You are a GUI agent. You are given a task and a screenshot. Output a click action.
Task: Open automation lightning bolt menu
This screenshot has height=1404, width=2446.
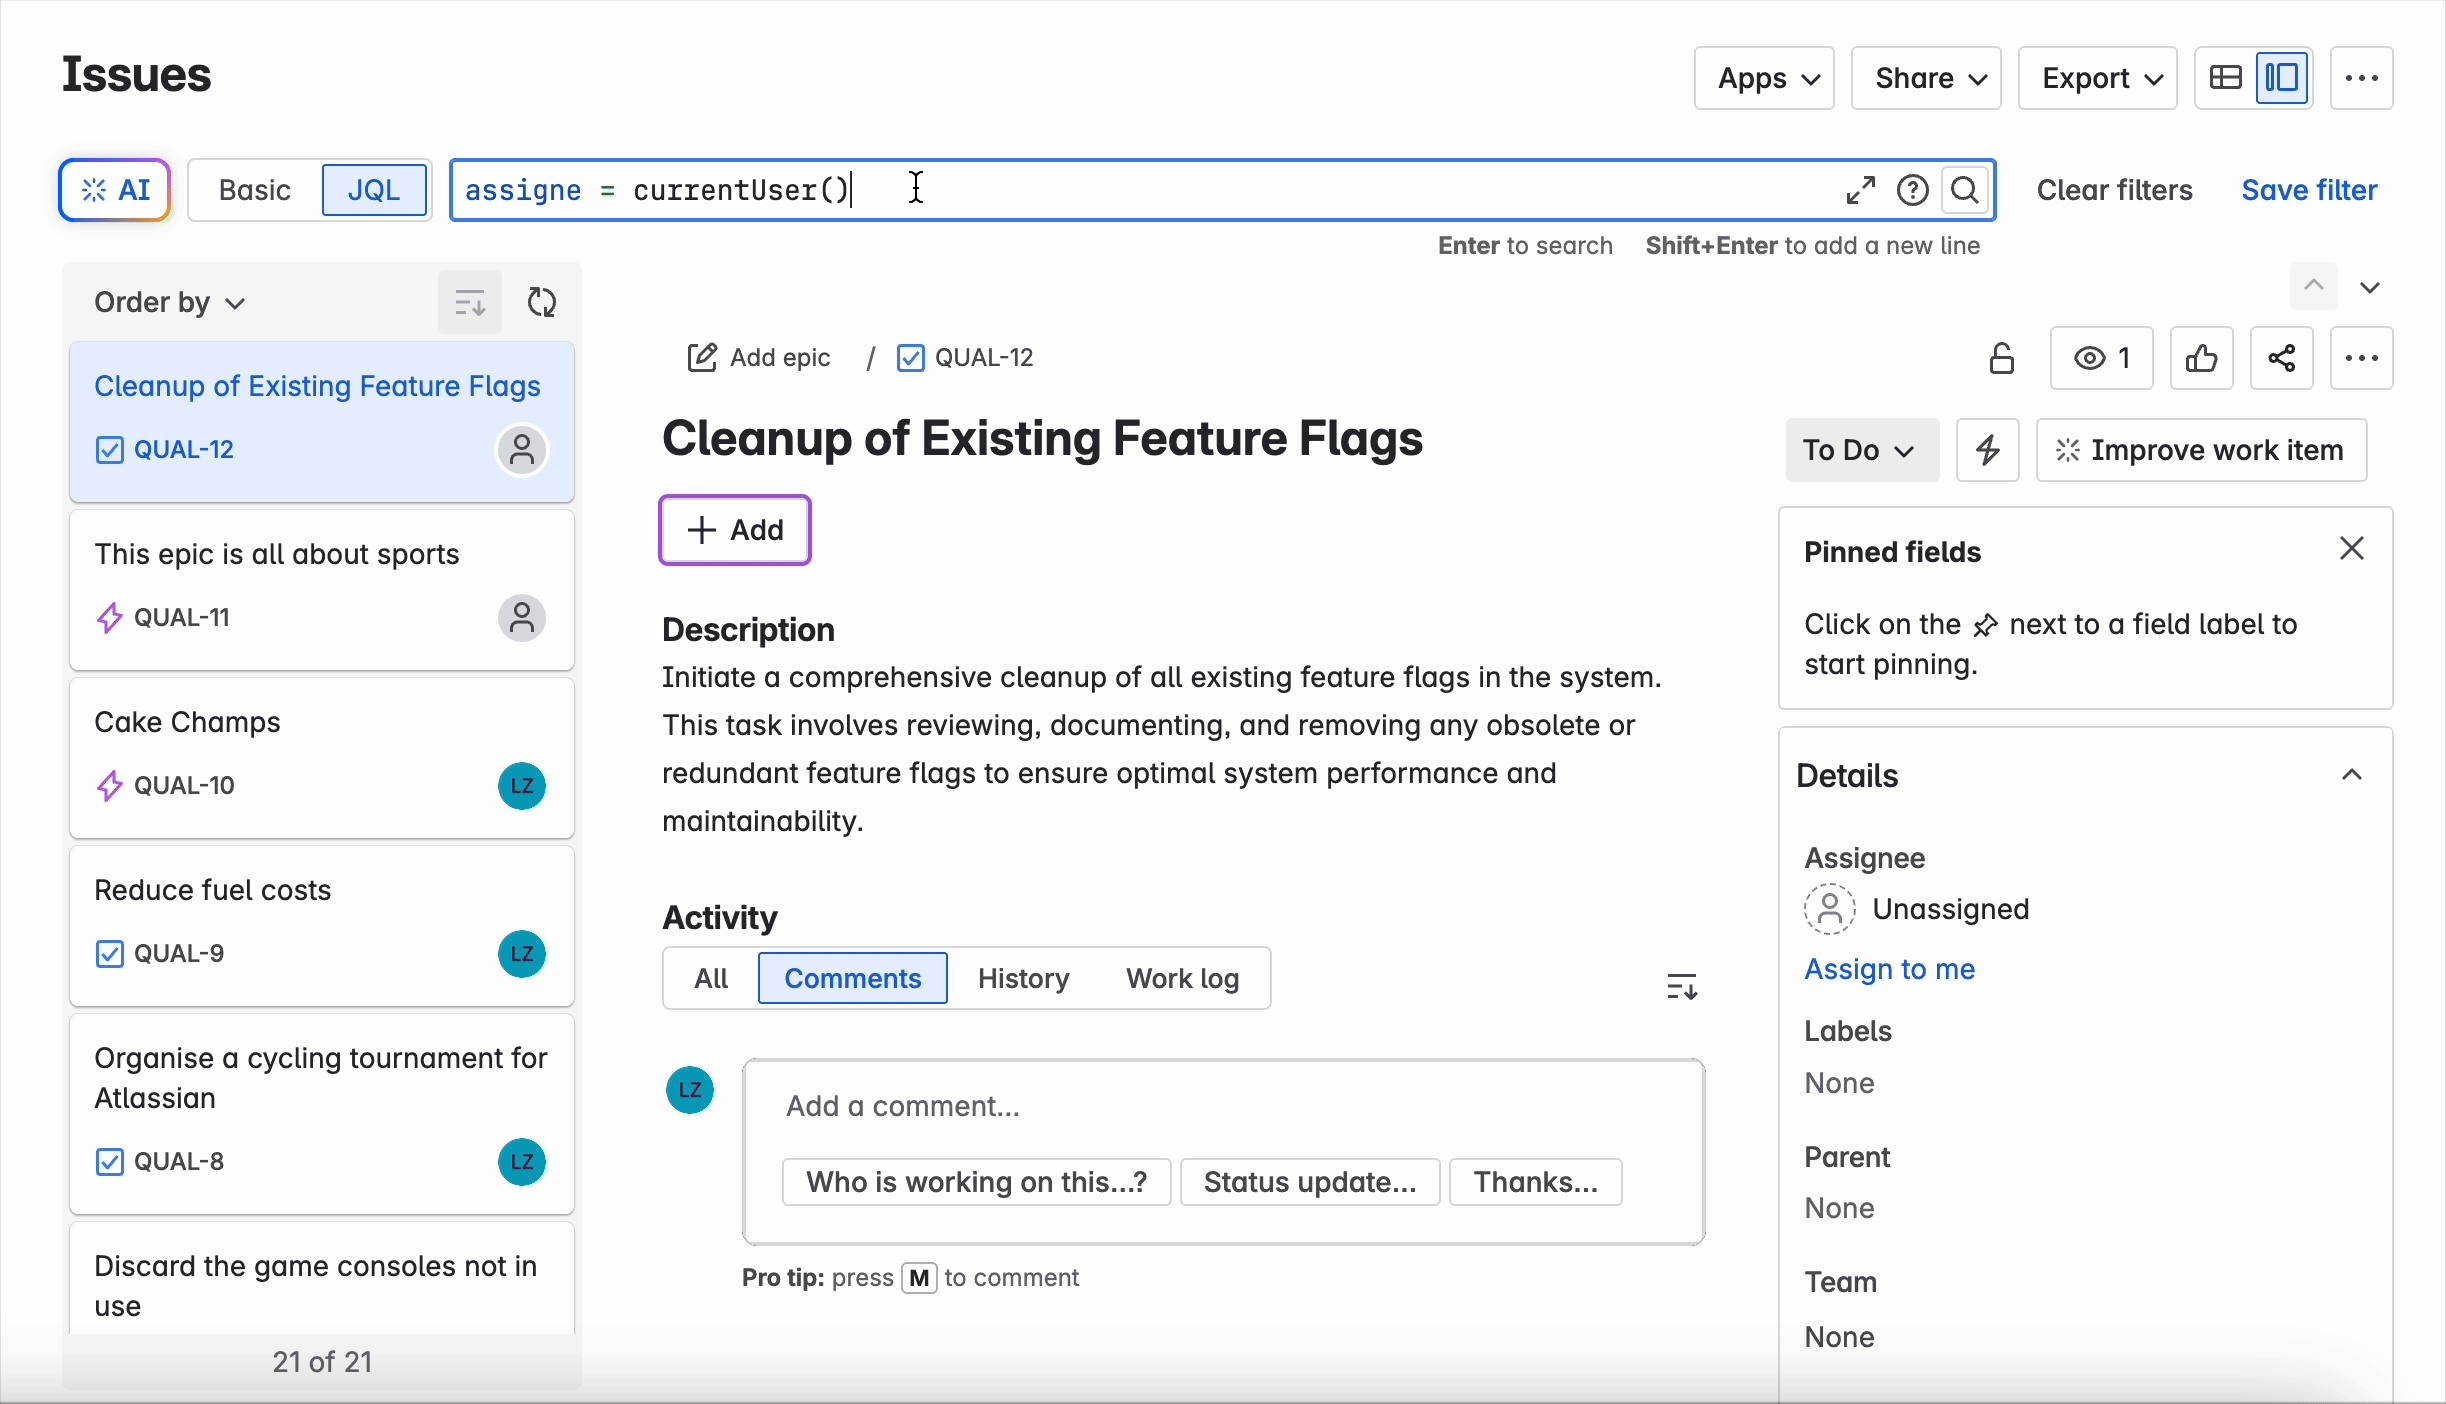click(x=1987, y=450)
